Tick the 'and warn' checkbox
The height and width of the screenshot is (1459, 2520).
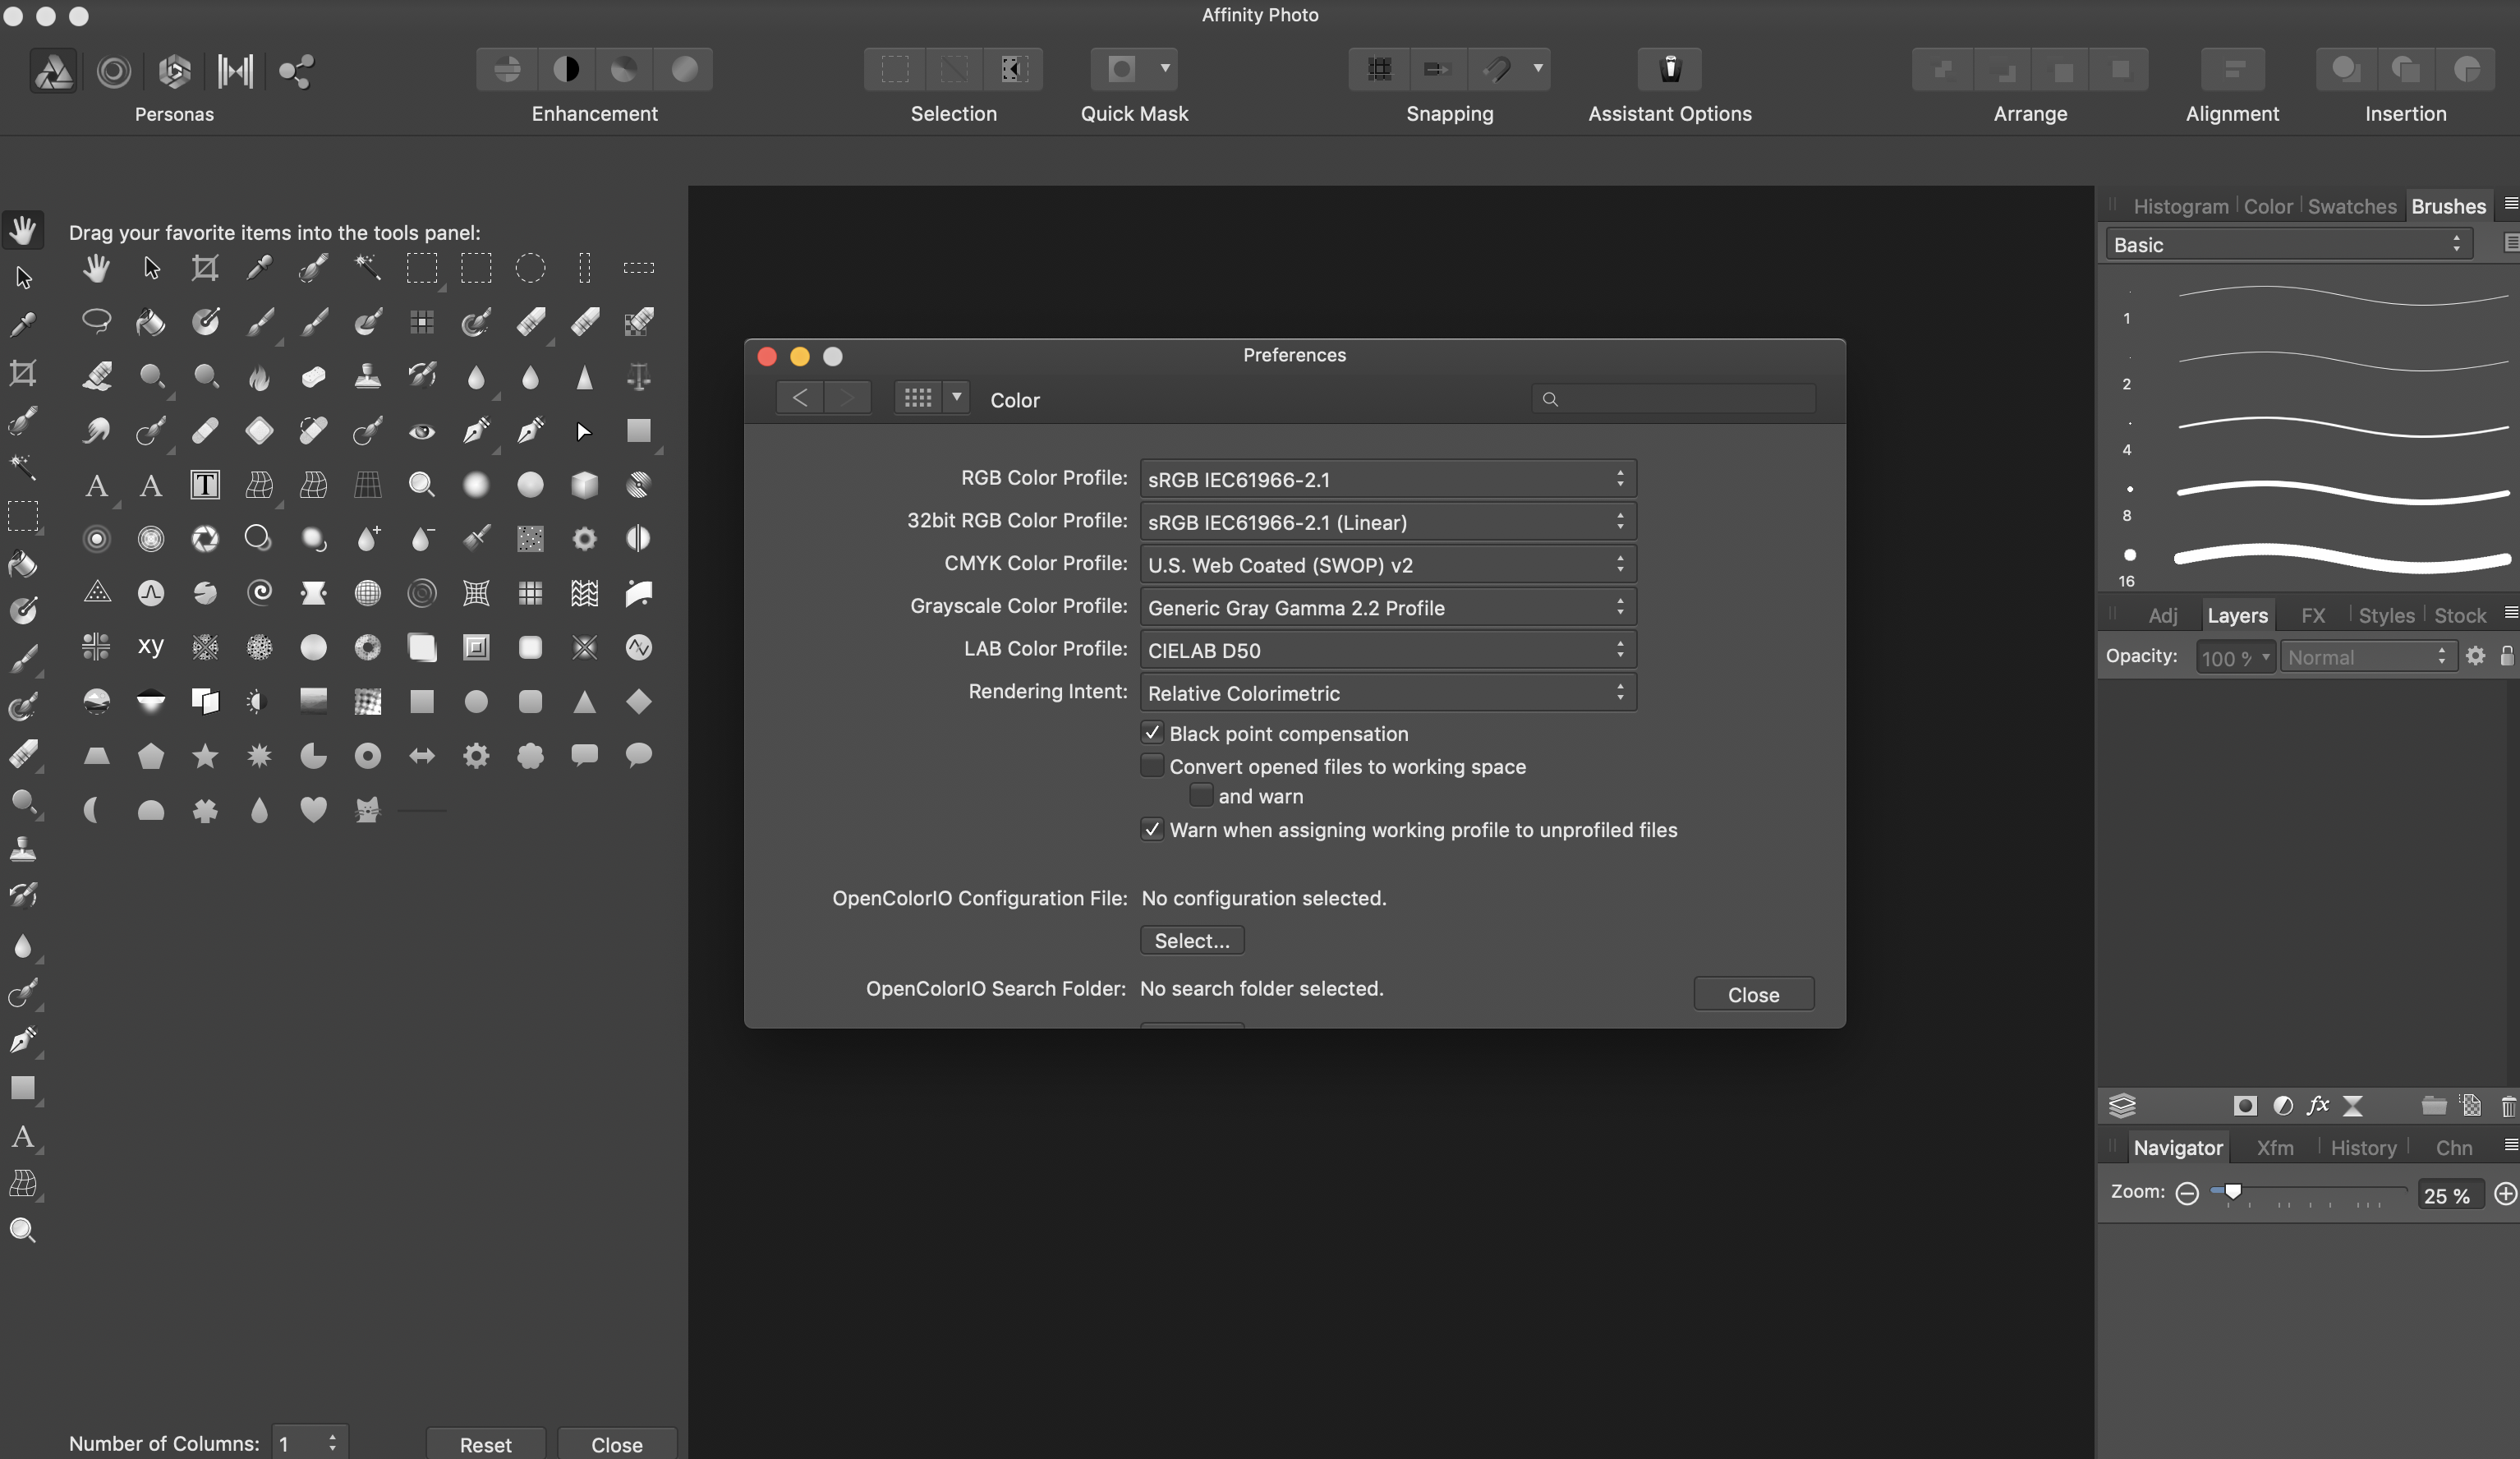pyautogui.click(x=1201, y=796)
